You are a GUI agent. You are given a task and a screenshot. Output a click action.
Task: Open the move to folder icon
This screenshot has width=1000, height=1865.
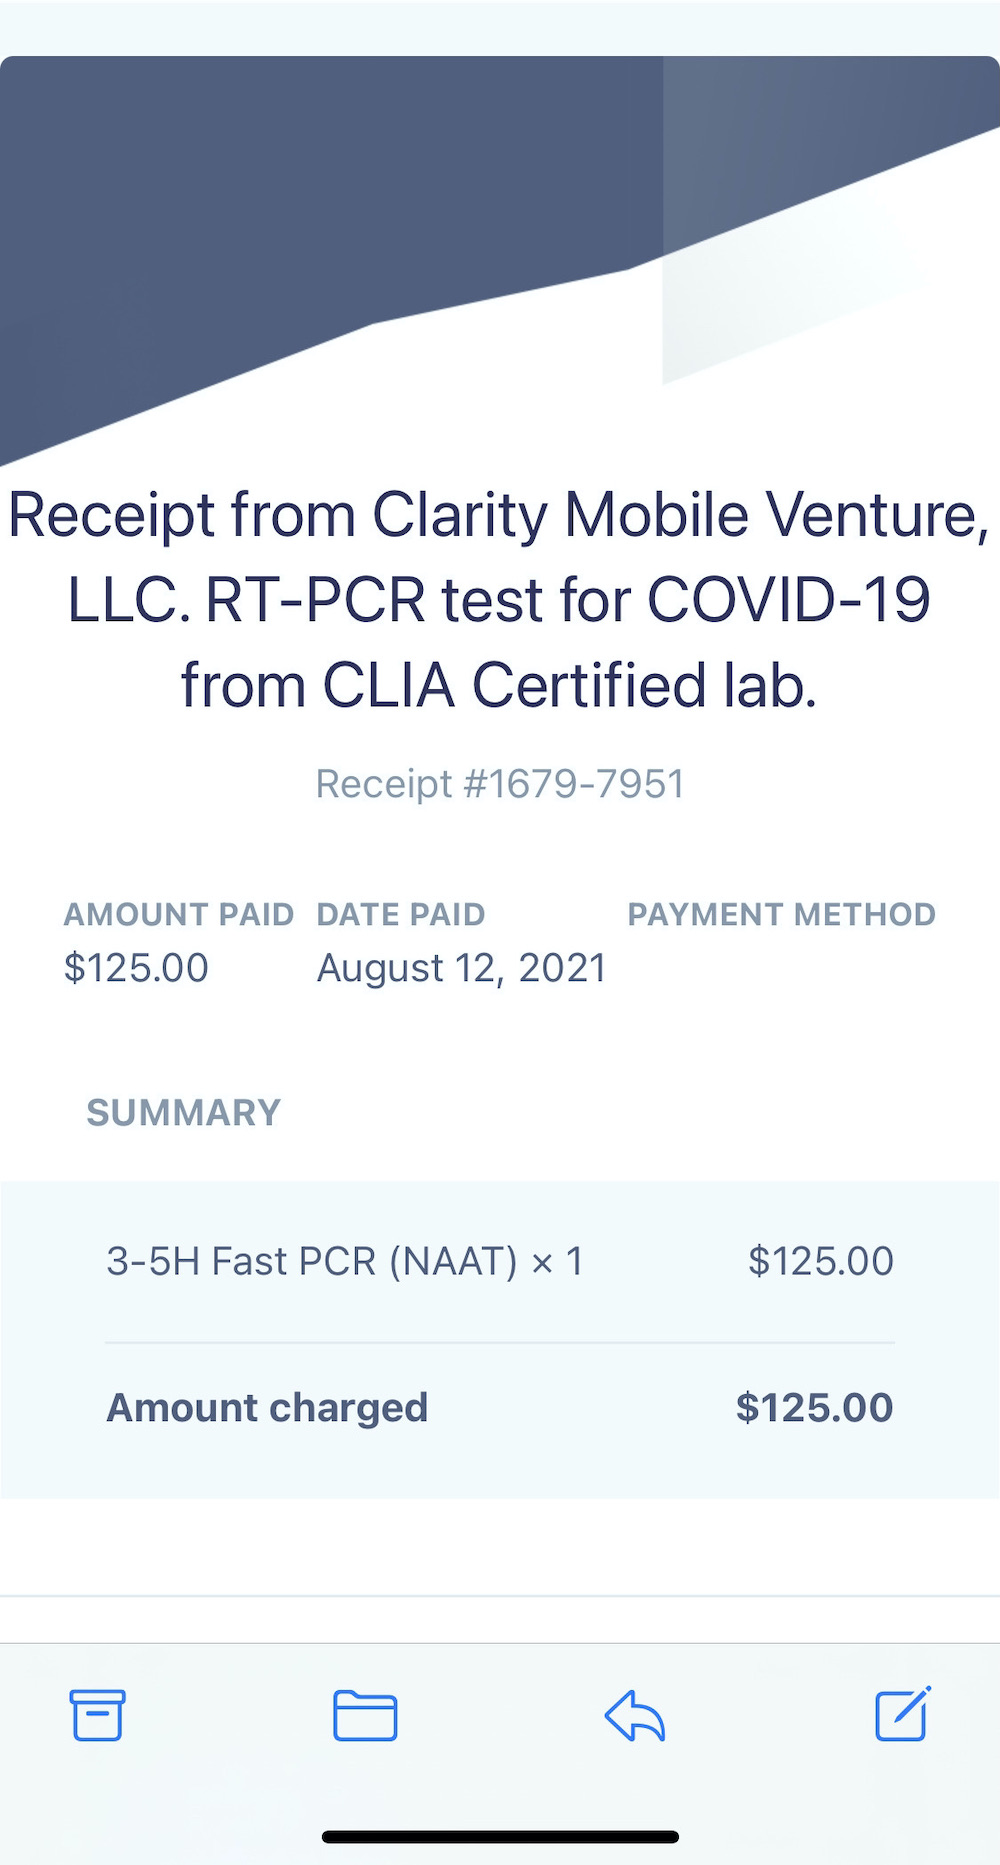tap(365, 1716)
